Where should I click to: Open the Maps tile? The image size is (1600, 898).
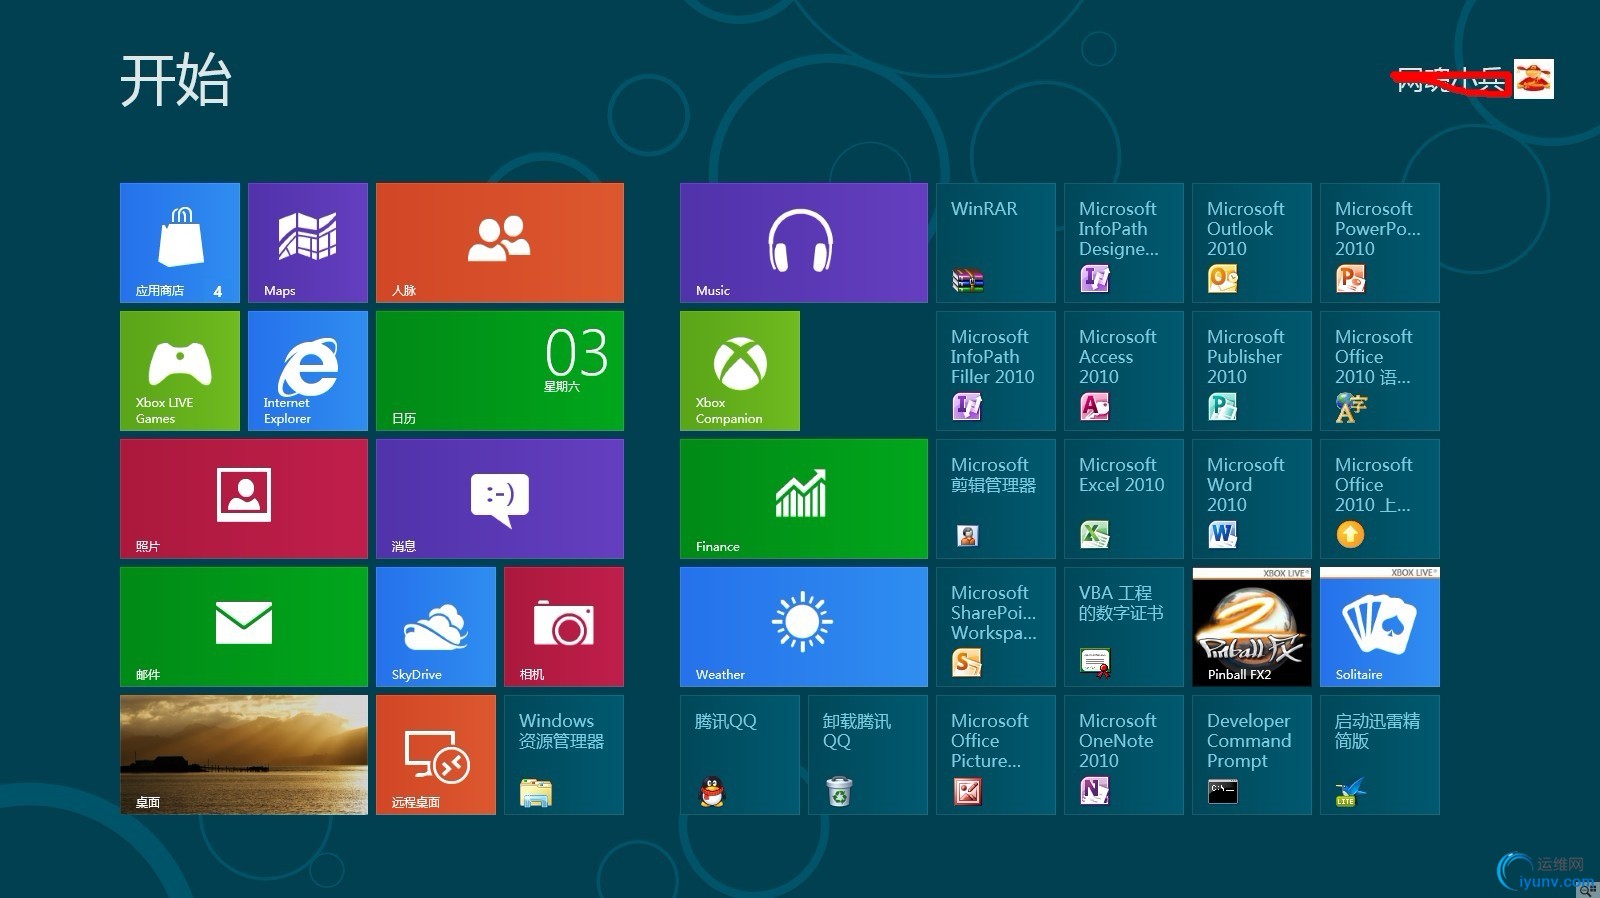(308, 243)
